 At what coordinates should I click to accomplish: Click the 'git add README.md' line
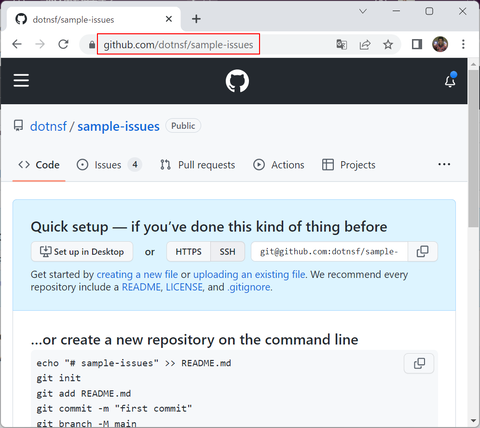click(84, 394)
